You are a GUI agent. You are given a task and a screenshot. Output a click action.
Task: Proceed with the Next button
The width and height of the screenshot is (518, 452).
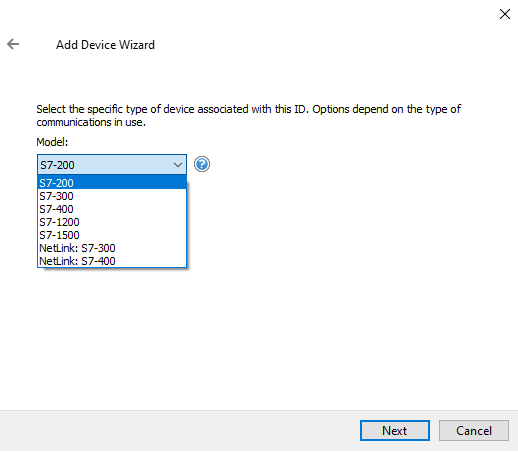[x=395, y=430]
